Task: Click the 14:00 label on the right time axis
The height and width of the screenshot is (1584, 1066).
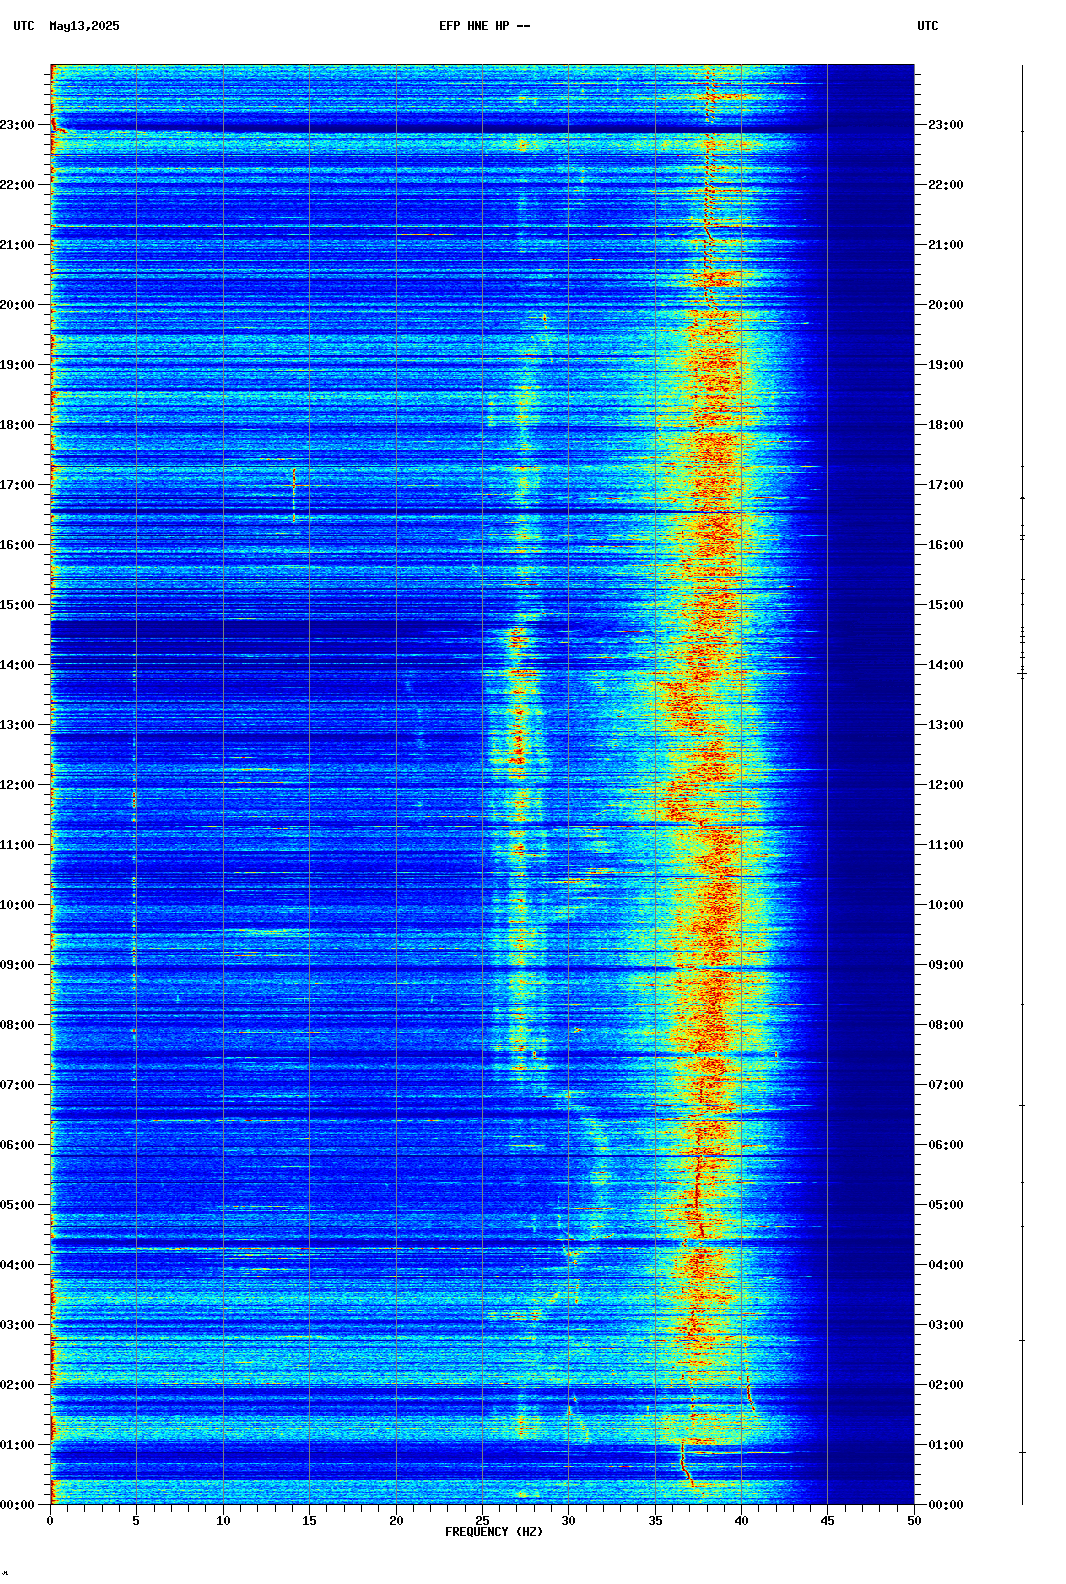Action: [x=946, y=665]
